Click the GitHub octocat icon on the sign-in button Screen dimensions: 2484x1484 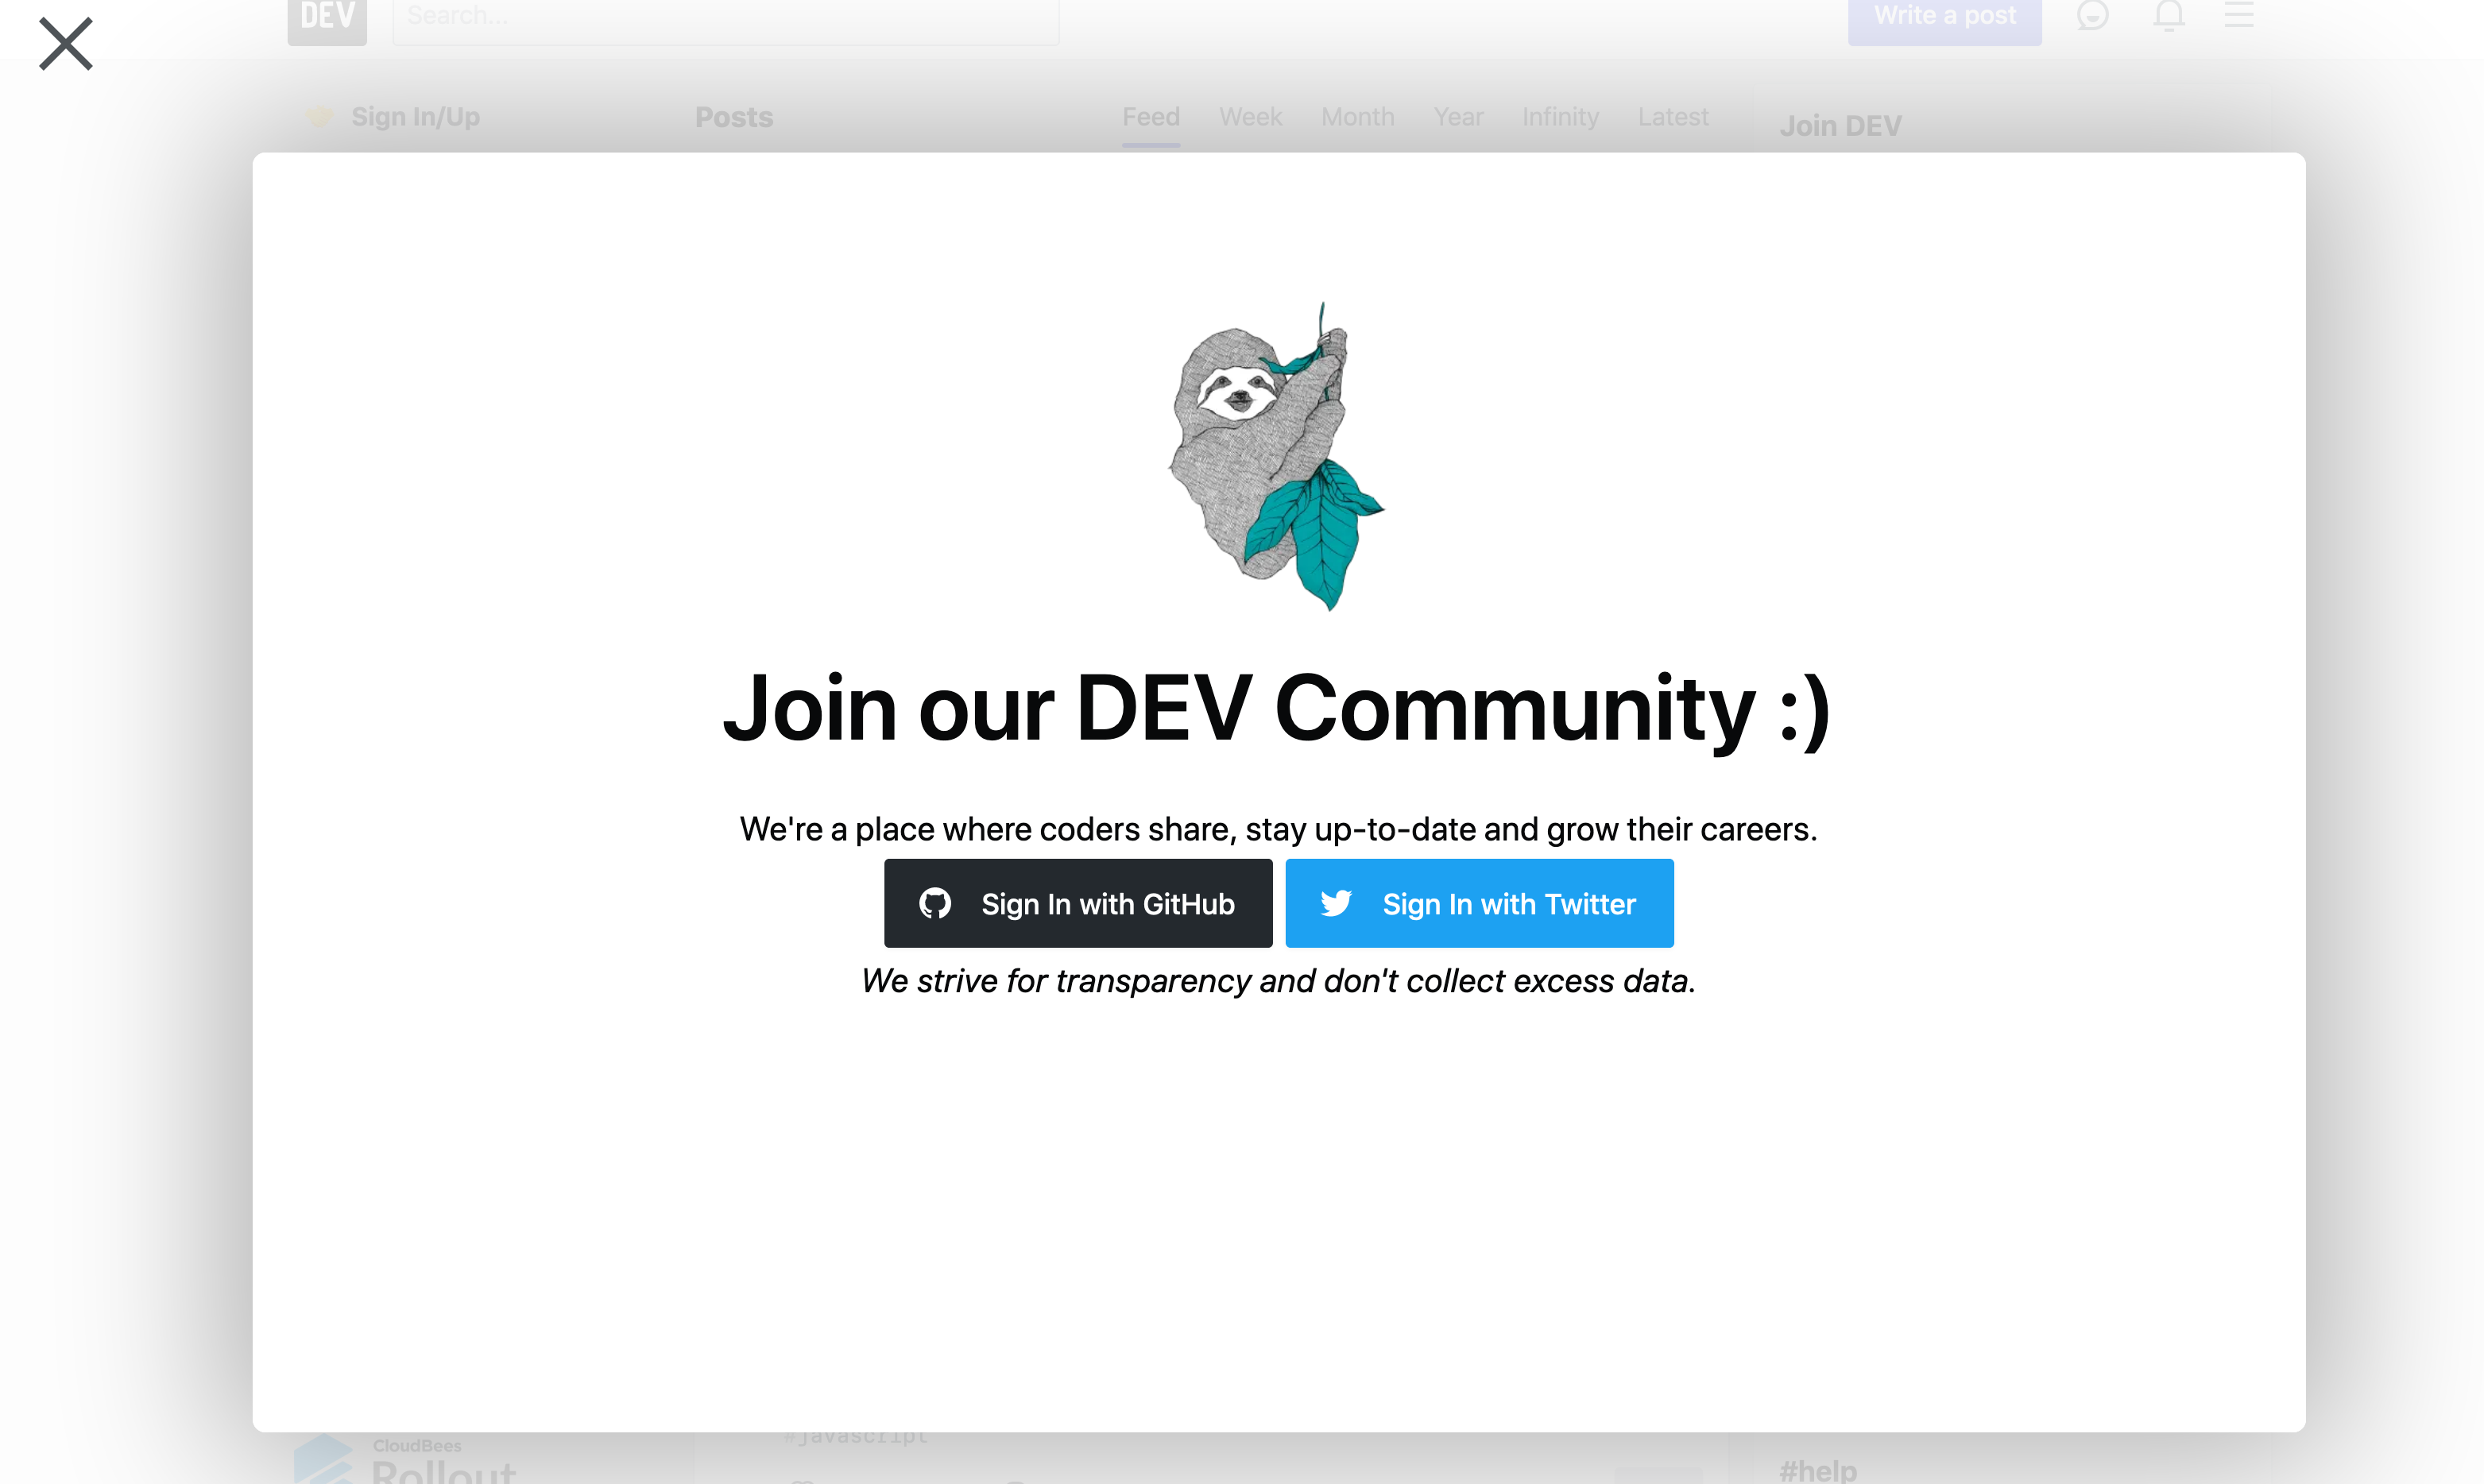tap(936, 902)
